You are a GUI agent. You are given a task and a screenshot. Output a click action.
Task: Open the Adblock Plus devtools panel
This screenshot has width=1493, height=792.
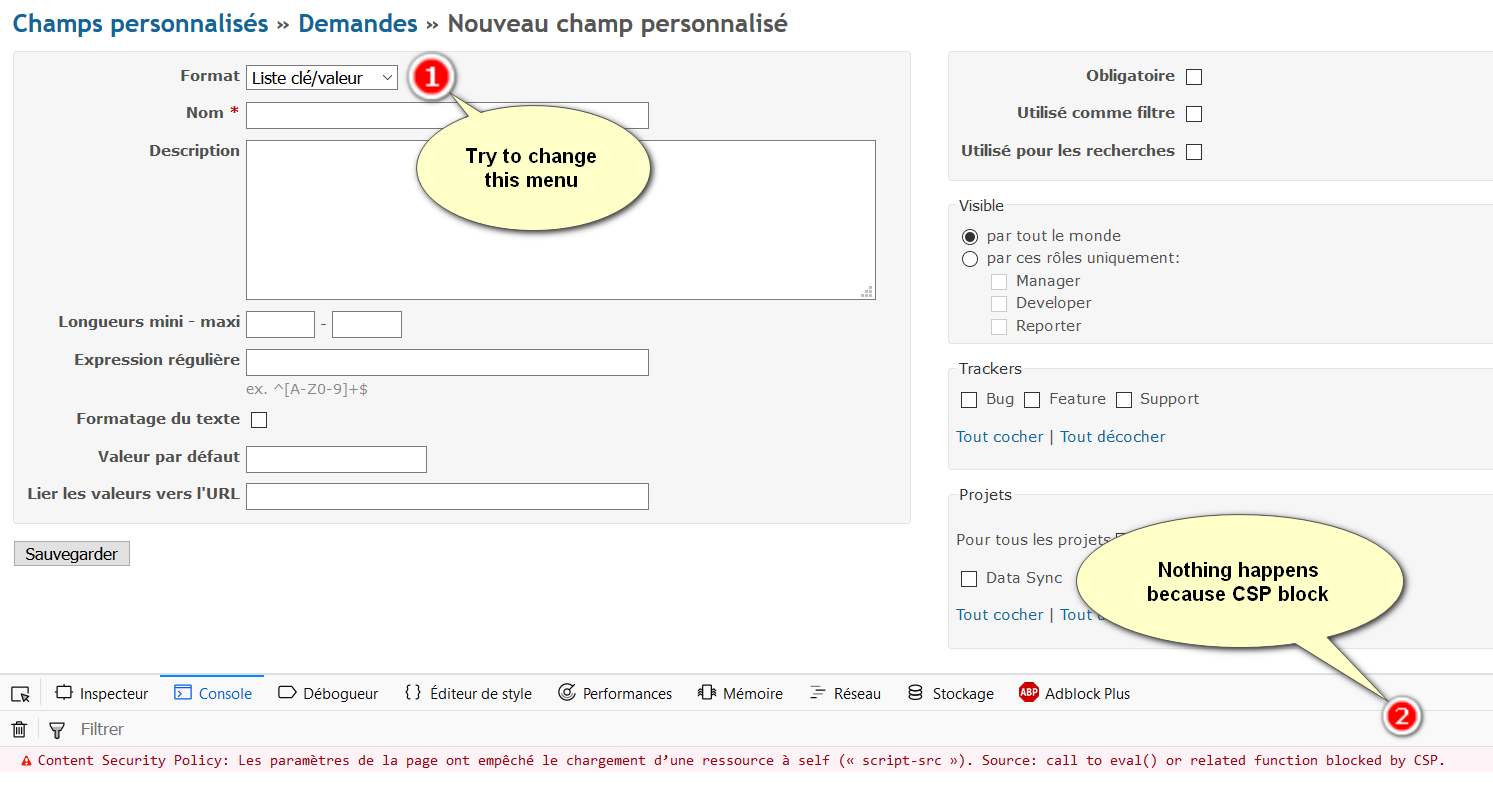pos(1074,693)
